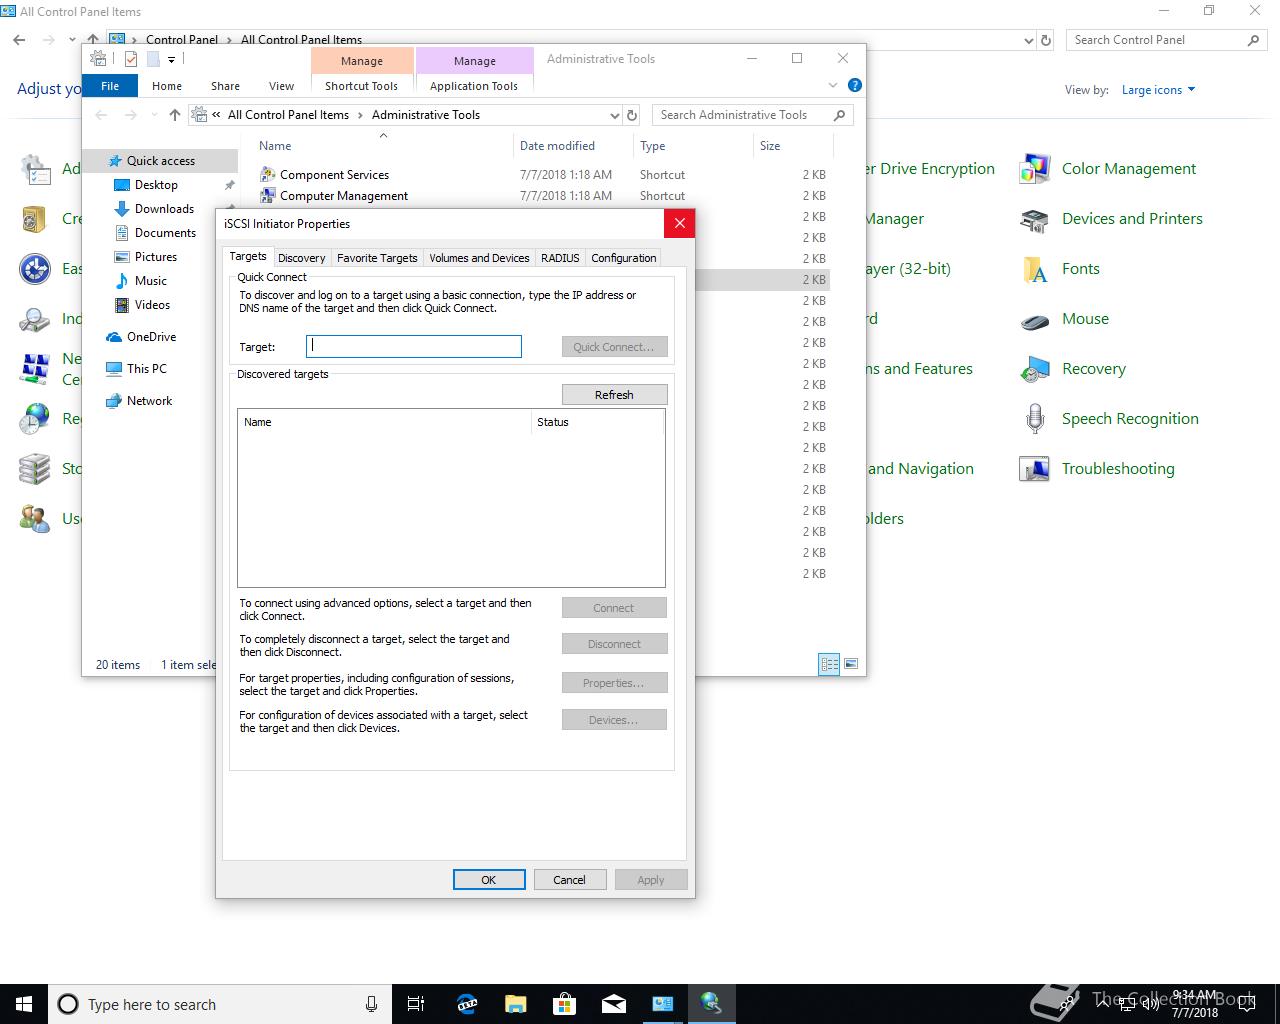Open the File menu in Explorer
The height and width of the screenshot is (1024, 1280).
110,86
